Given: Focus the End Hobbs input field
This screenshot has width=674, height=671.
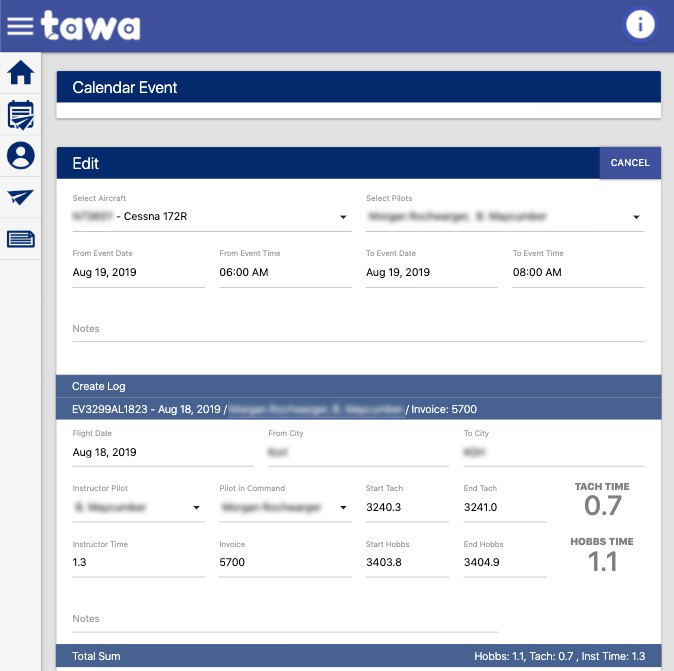Looking at the screenshot, I should (x=504, y=563).
